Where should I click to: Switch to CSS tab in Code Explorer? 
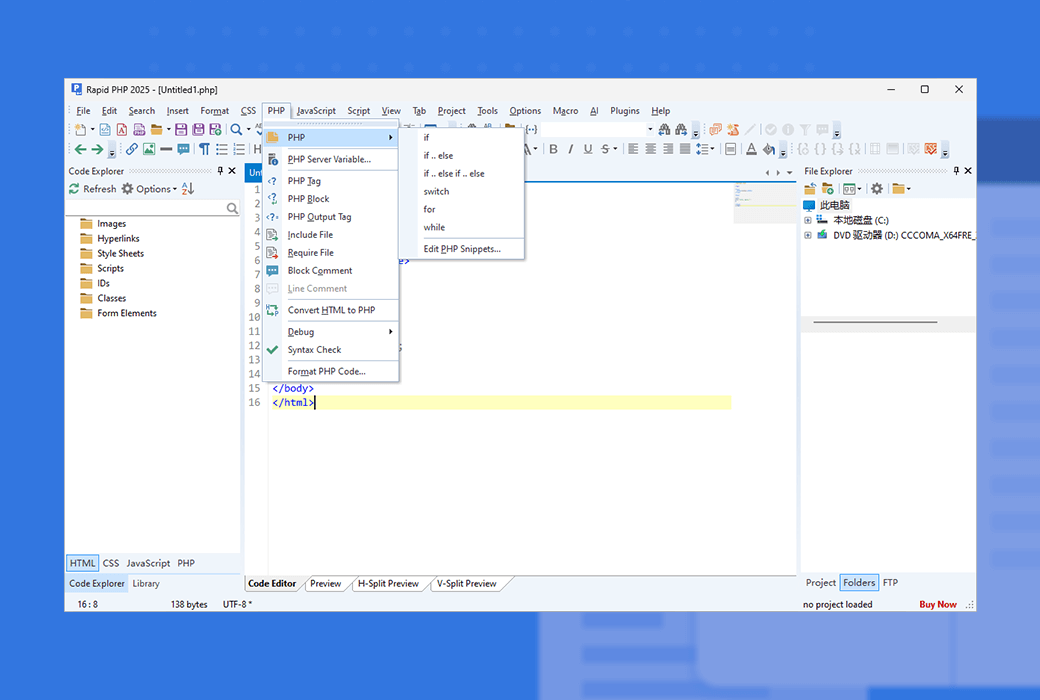click(x=111, y=563)
